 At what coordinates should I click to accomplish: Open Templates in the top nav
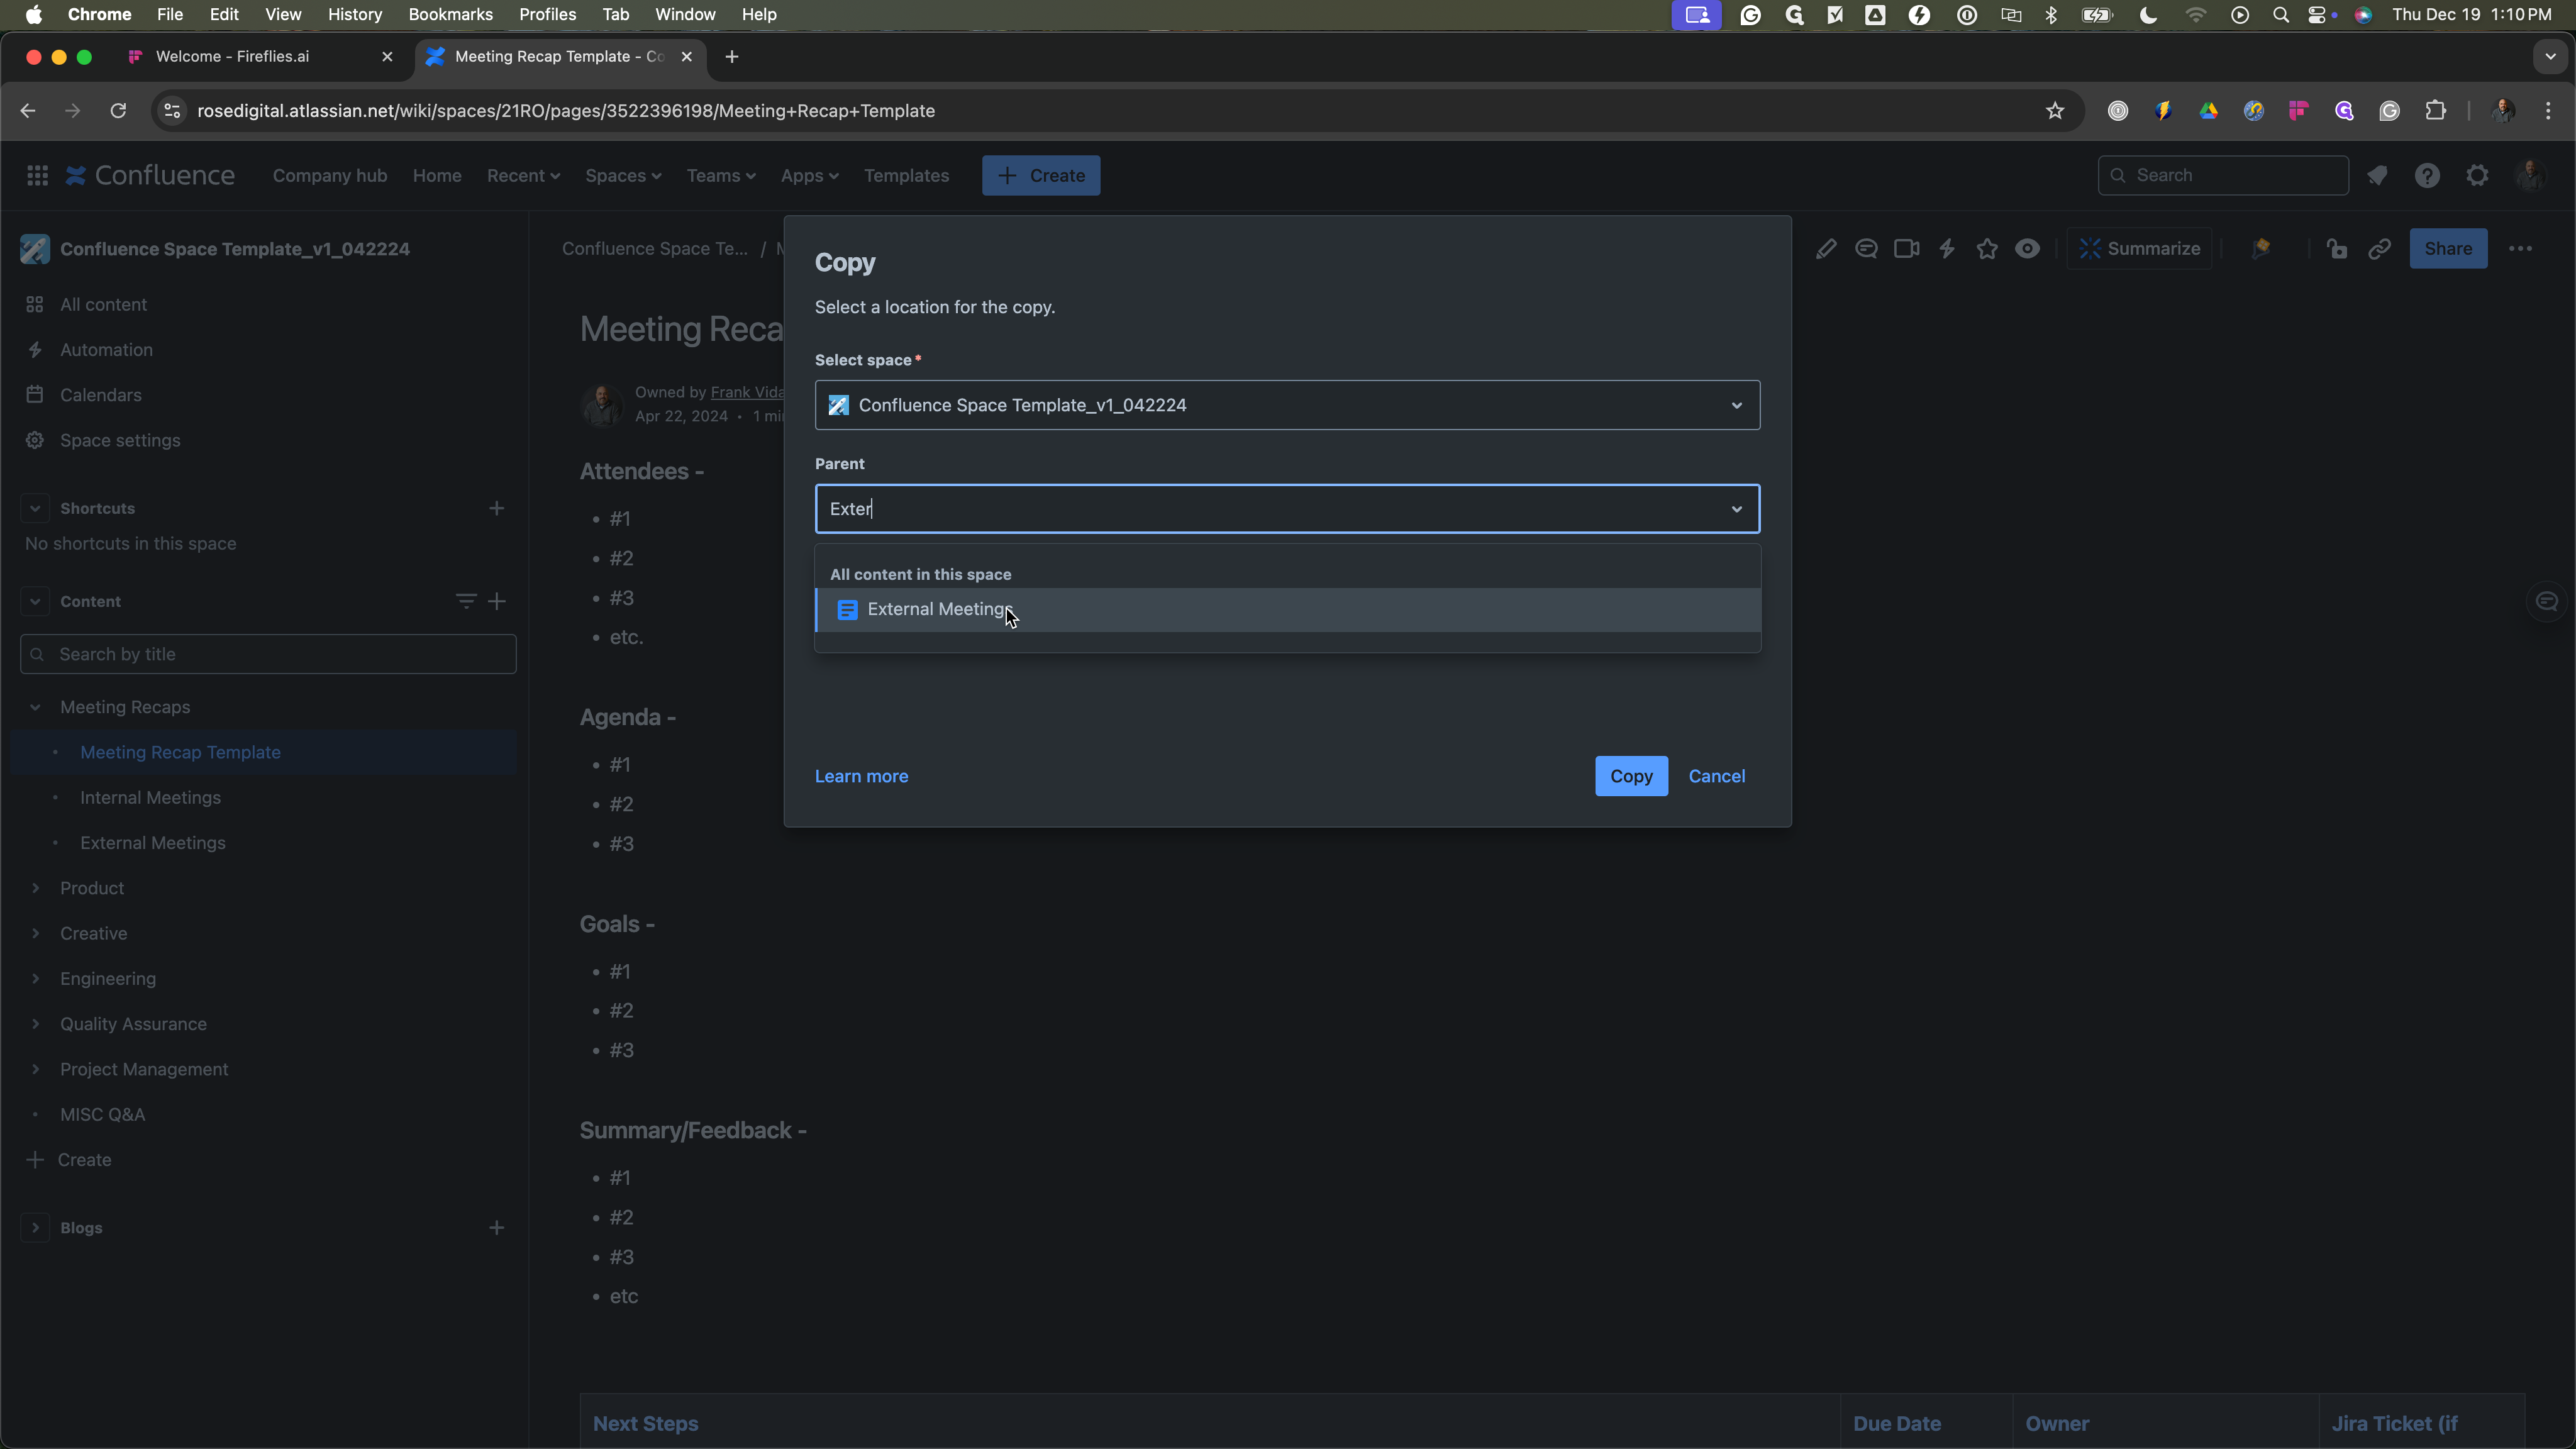(906, 176)
